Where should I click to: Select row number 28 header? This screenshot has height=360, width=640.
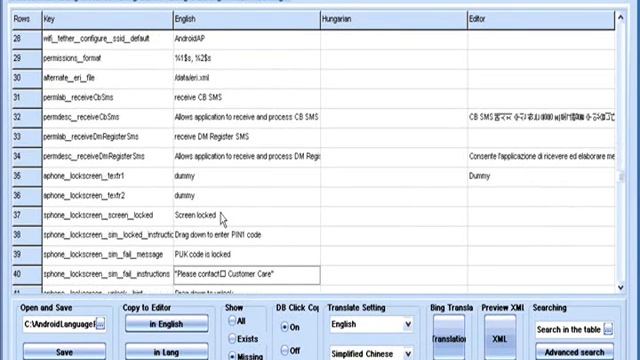click(27, 39)
